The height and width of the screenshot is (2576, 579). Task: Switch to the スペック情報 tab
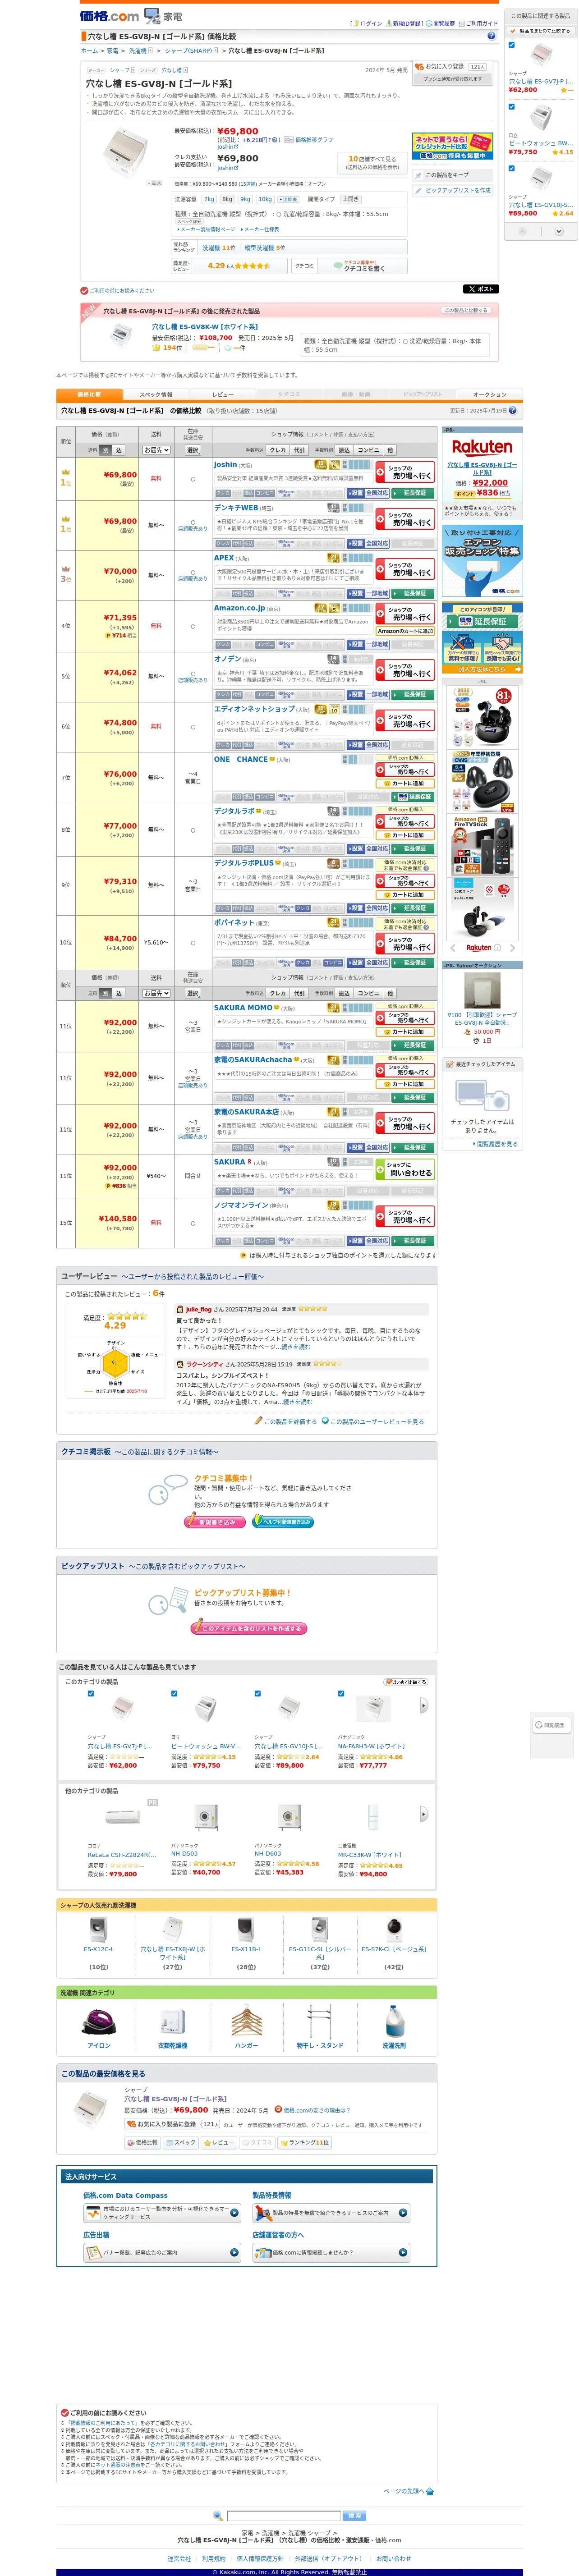click(x=156, y=394)
